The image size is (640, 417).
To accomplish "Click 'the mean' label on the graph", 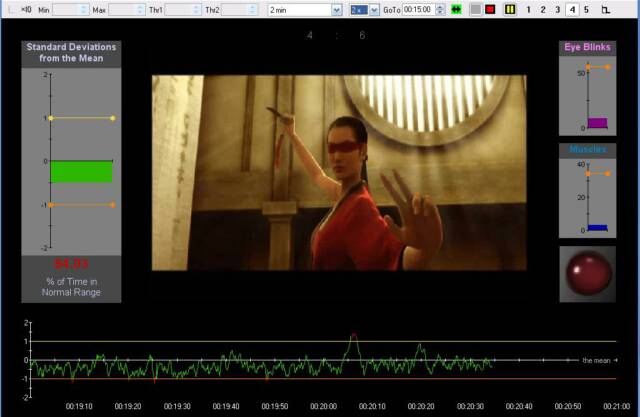I will coord(596,361).
